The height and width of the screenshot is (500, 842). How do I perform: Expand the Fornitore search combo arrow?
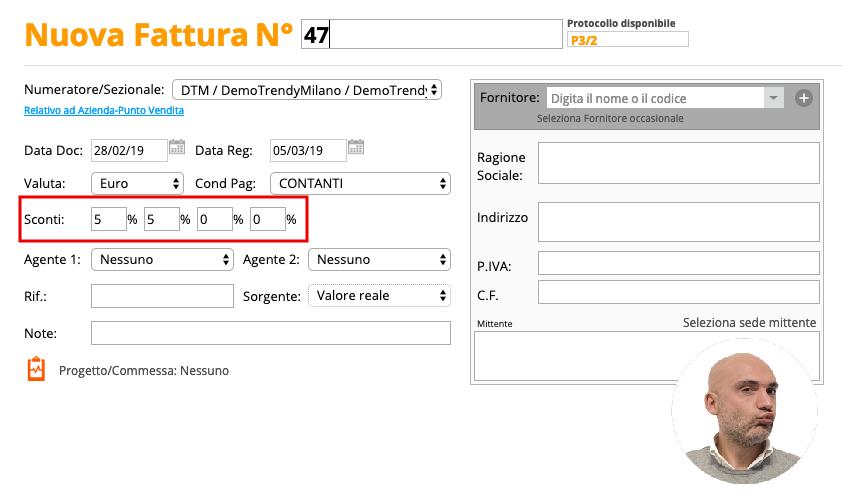click(773, 98)
